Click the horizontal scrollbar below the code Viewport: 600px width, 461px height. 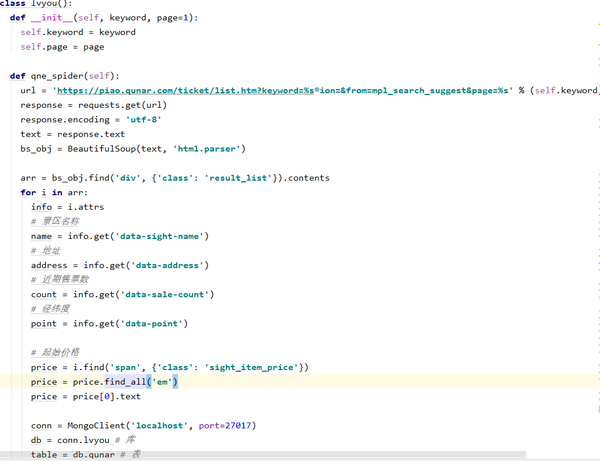click(x=263, y=454)
